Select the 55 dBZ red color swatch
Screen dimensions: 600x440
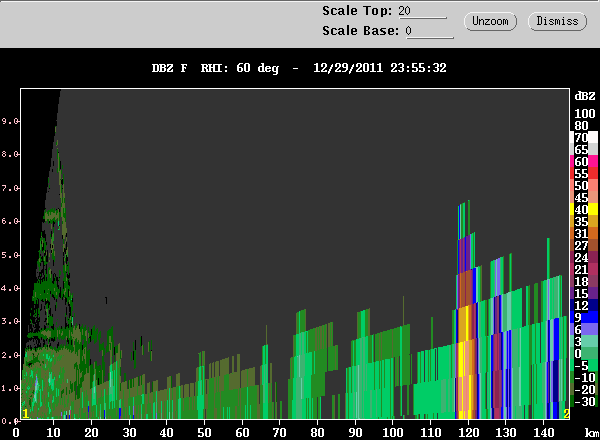pyautogui.click(x=593, y=173)
